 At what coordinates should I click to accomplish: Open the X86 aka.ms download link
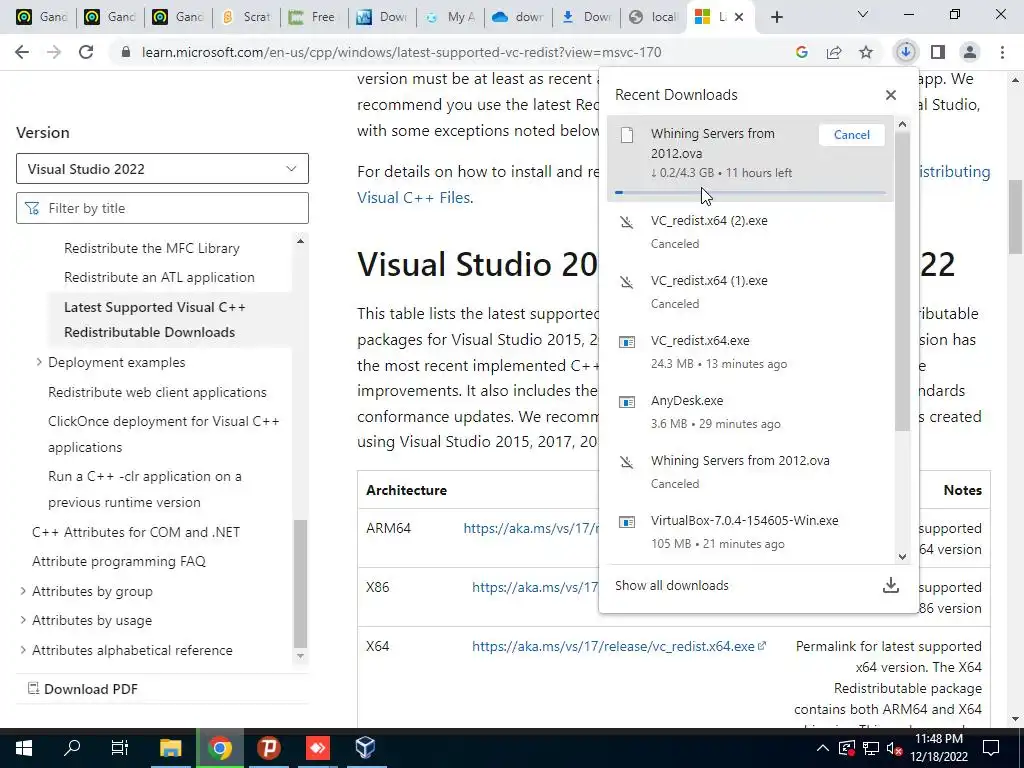(x=535, y=587)
